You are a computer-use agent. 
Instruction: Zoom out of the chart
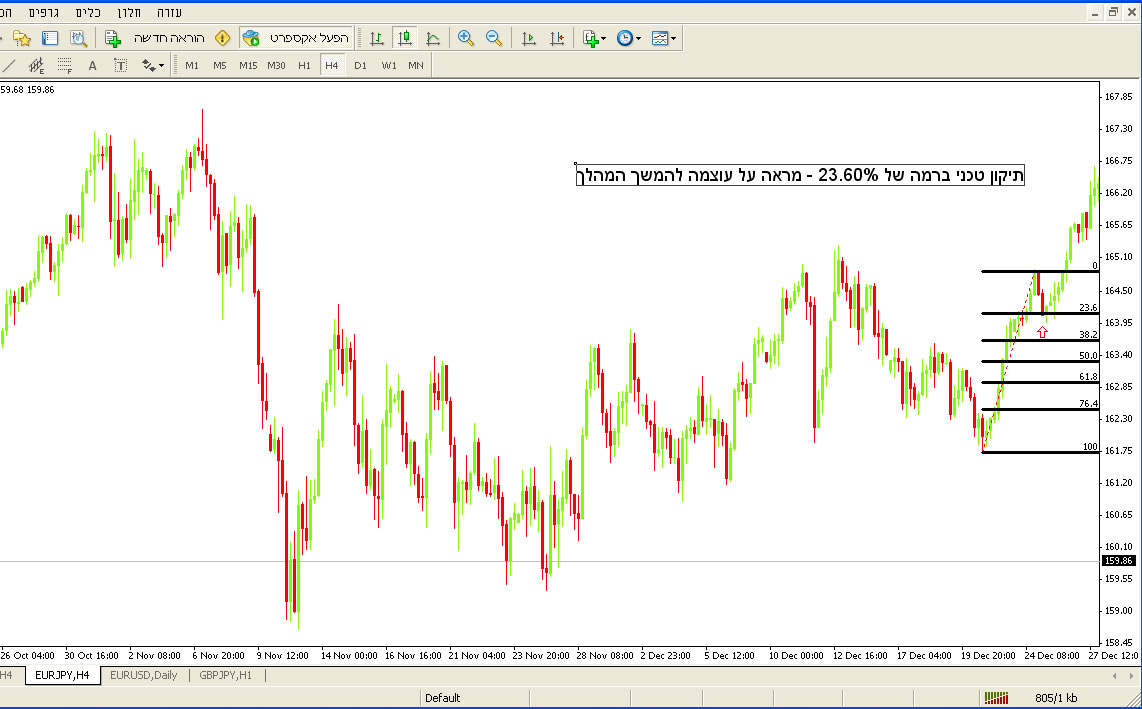coord(494,38)
